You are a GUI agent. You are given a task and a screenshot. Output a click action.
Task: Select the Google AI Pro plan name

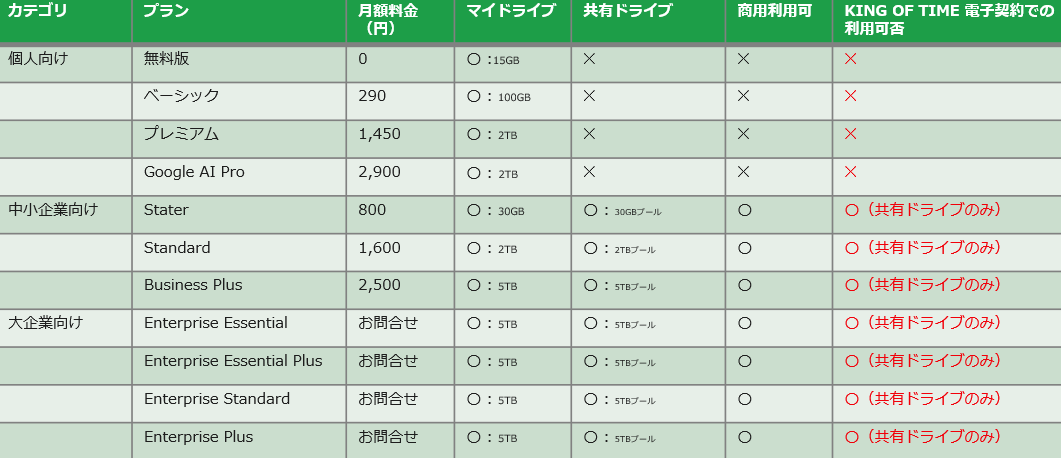(194, 173)
